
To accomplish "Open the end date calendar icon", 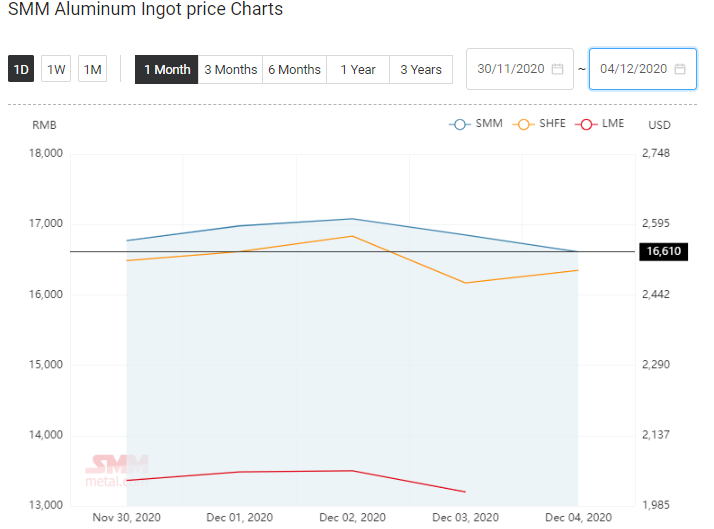I will point(680,69).
